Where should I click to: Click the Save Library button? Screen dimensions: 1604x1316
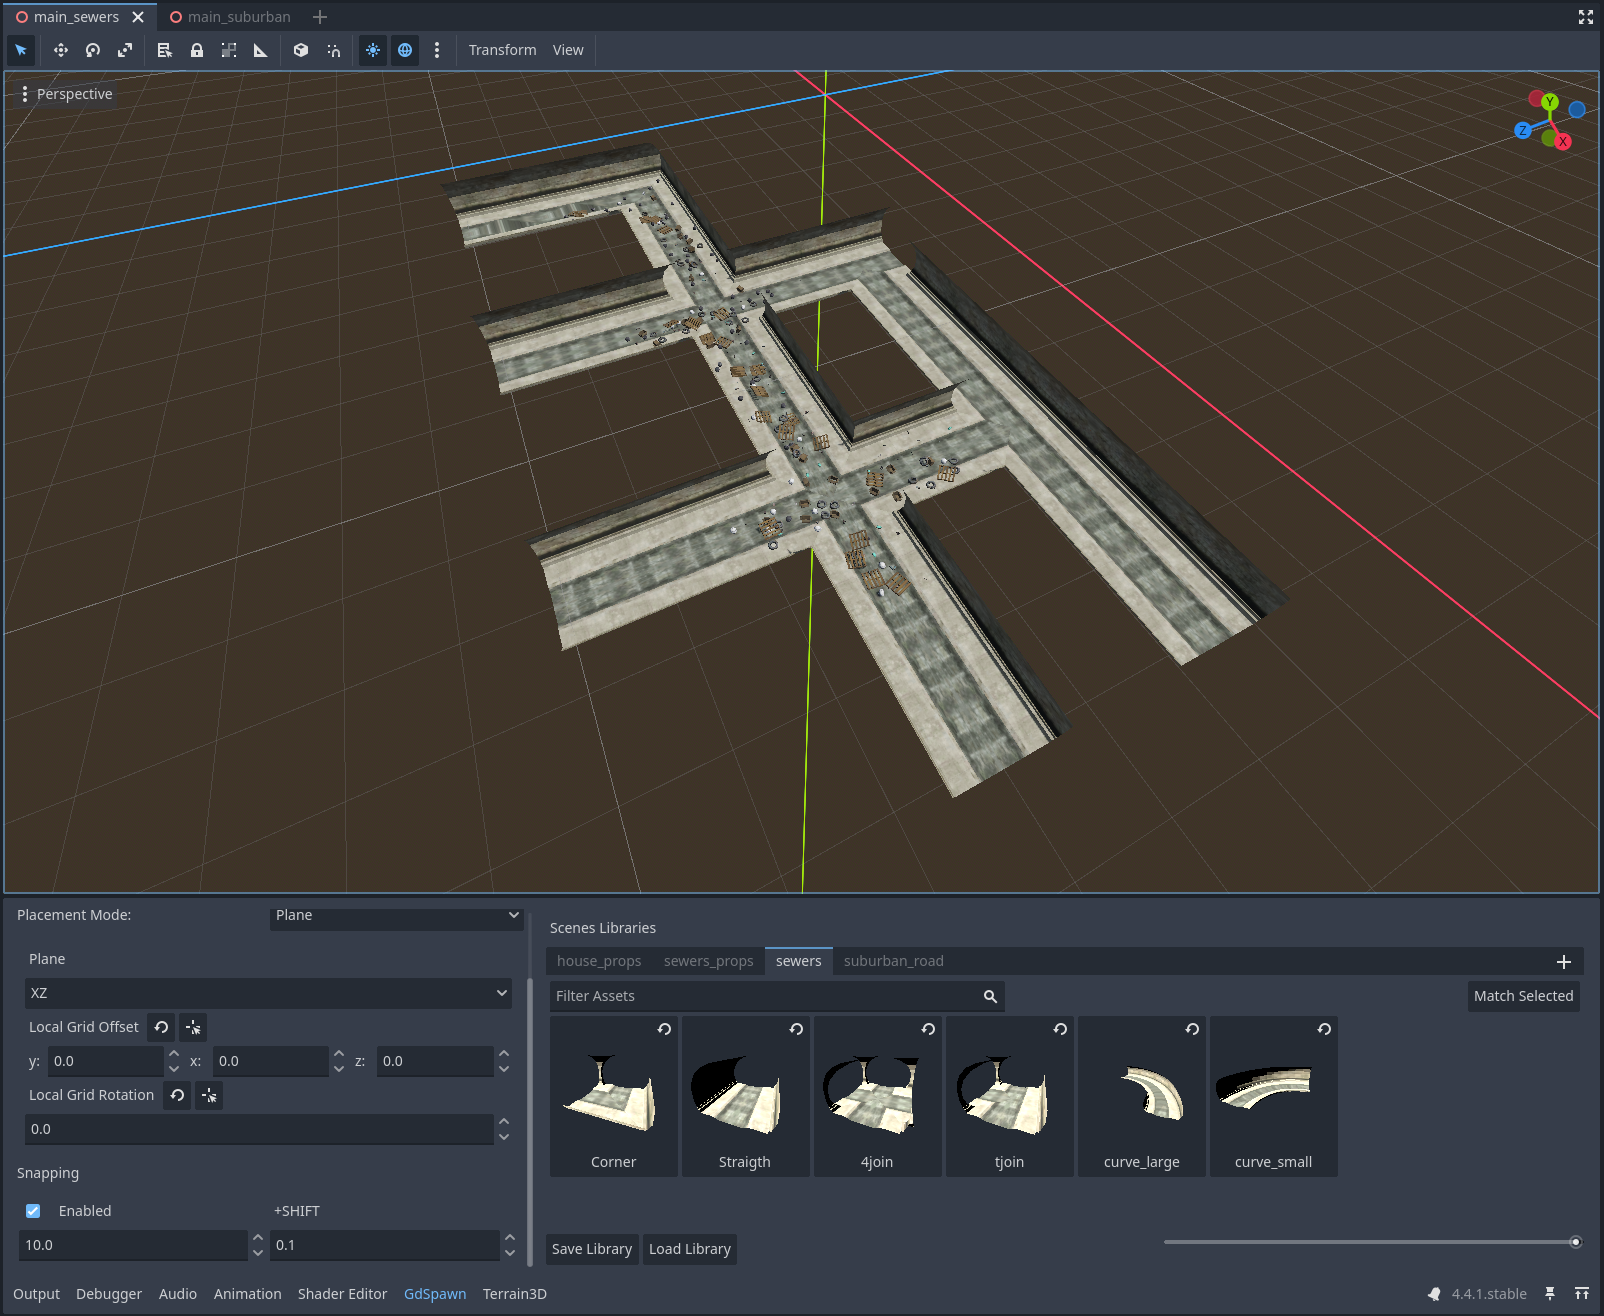(592, 1249)
